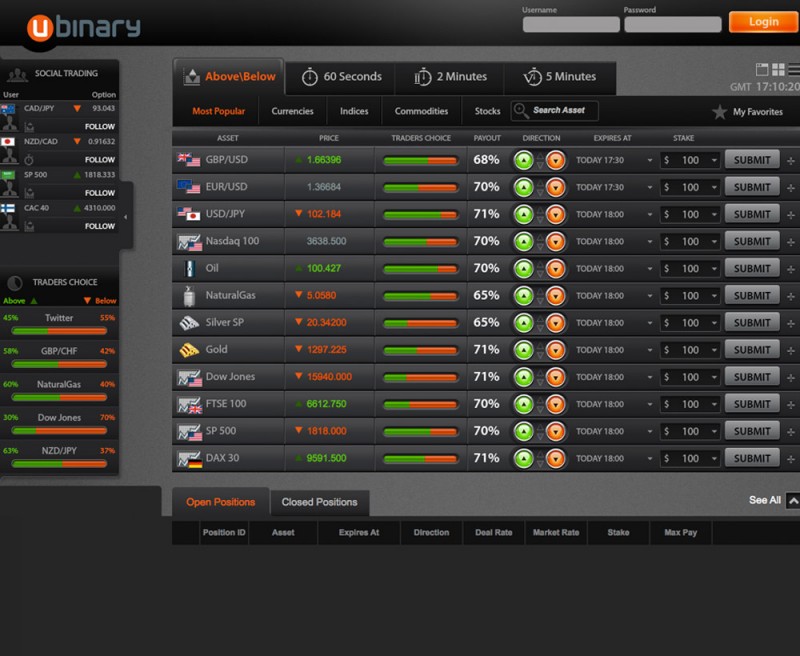Click the Social Trading people icon
Screen dimensions: 800x656
17,75
